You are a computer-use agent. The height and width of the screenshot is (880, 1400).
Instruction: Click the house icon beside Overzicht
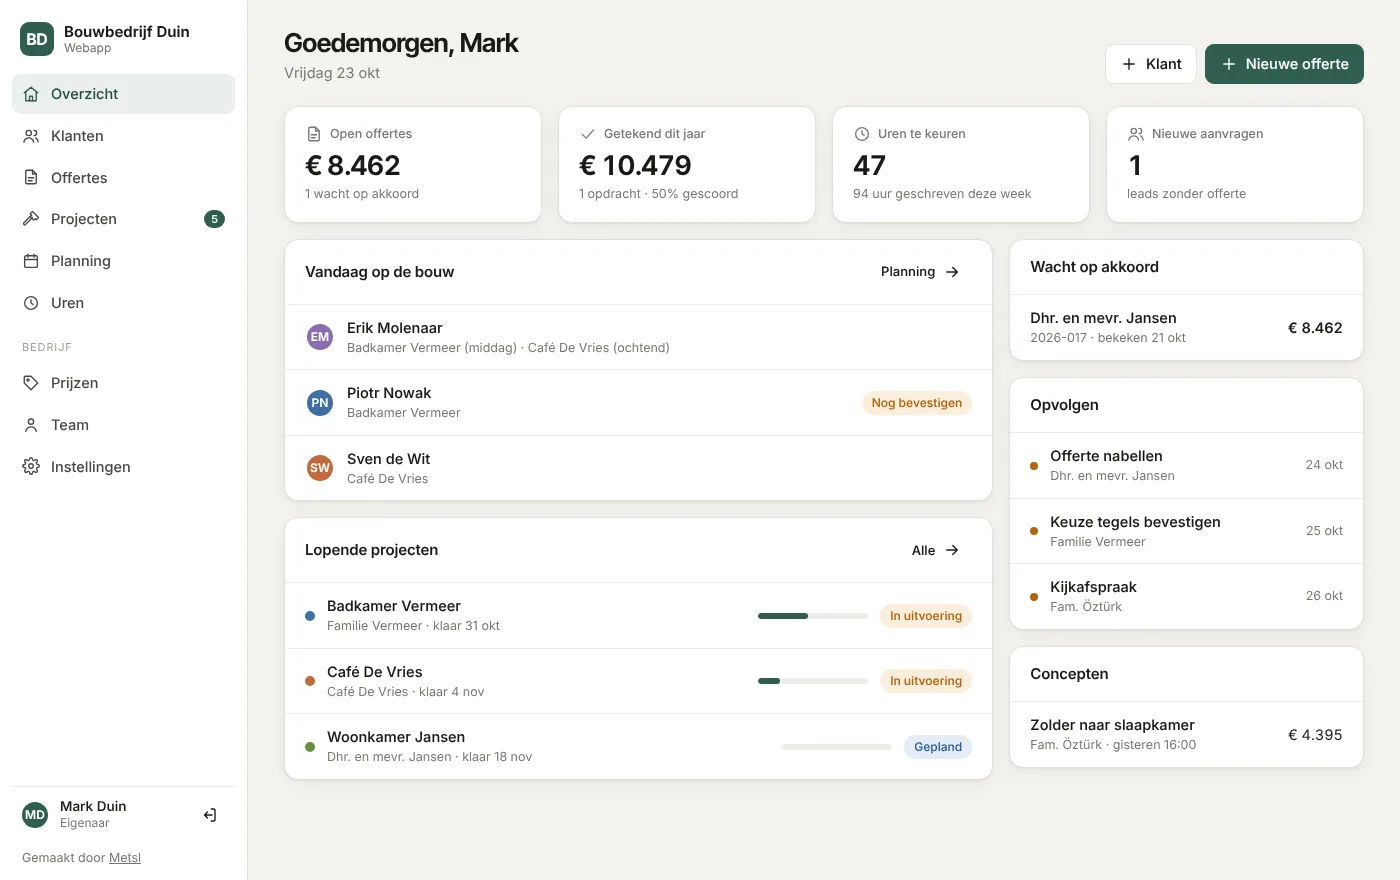(x=31, y=94)
